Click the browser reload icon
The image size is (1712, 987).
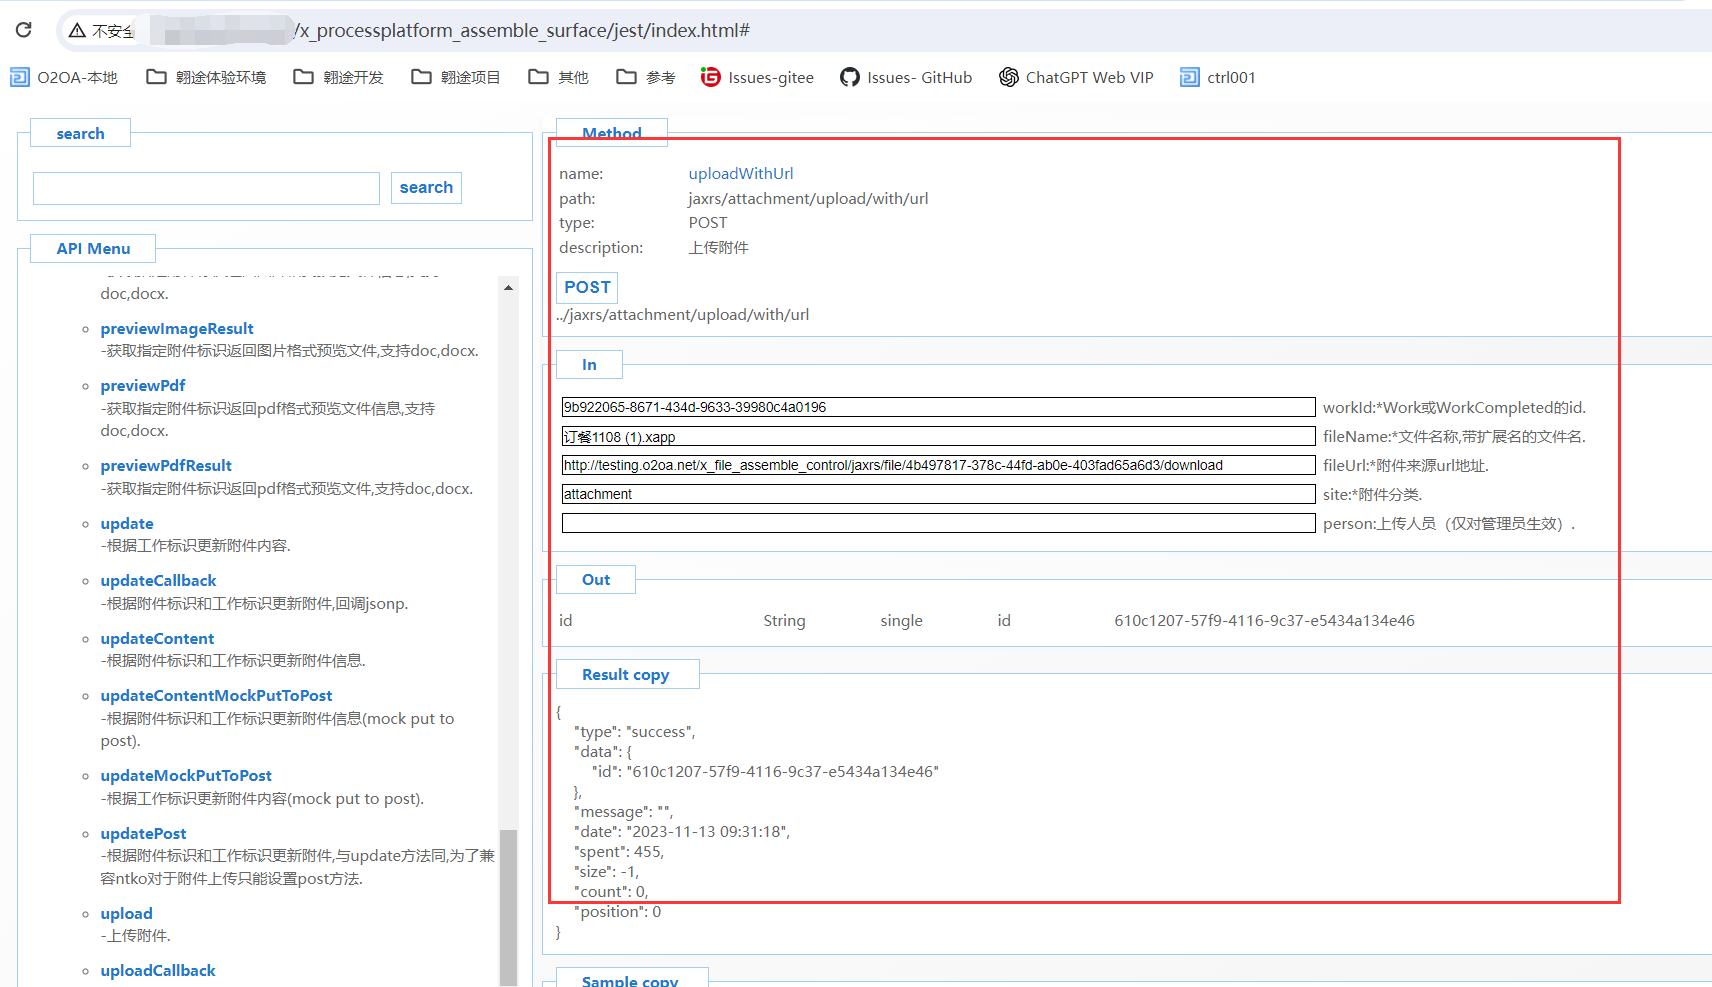(x=24, y=30)
